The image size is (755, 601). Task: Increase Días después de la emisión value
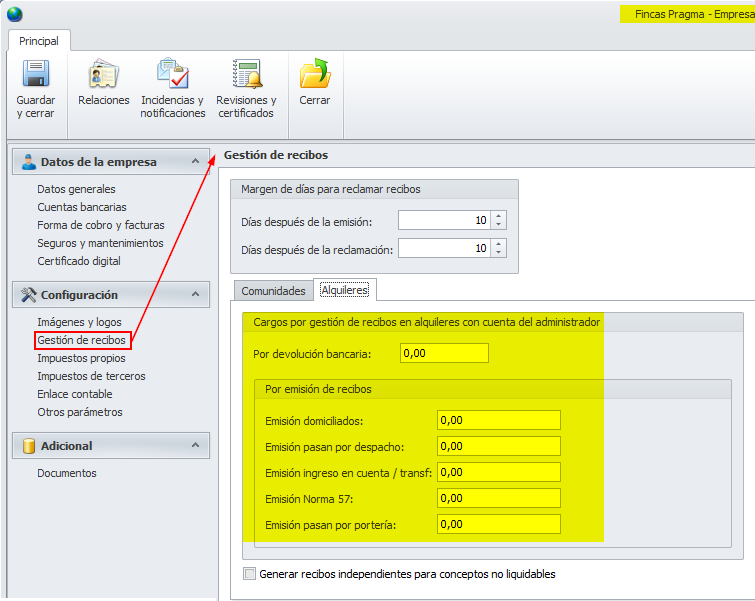tap(499, 216)
